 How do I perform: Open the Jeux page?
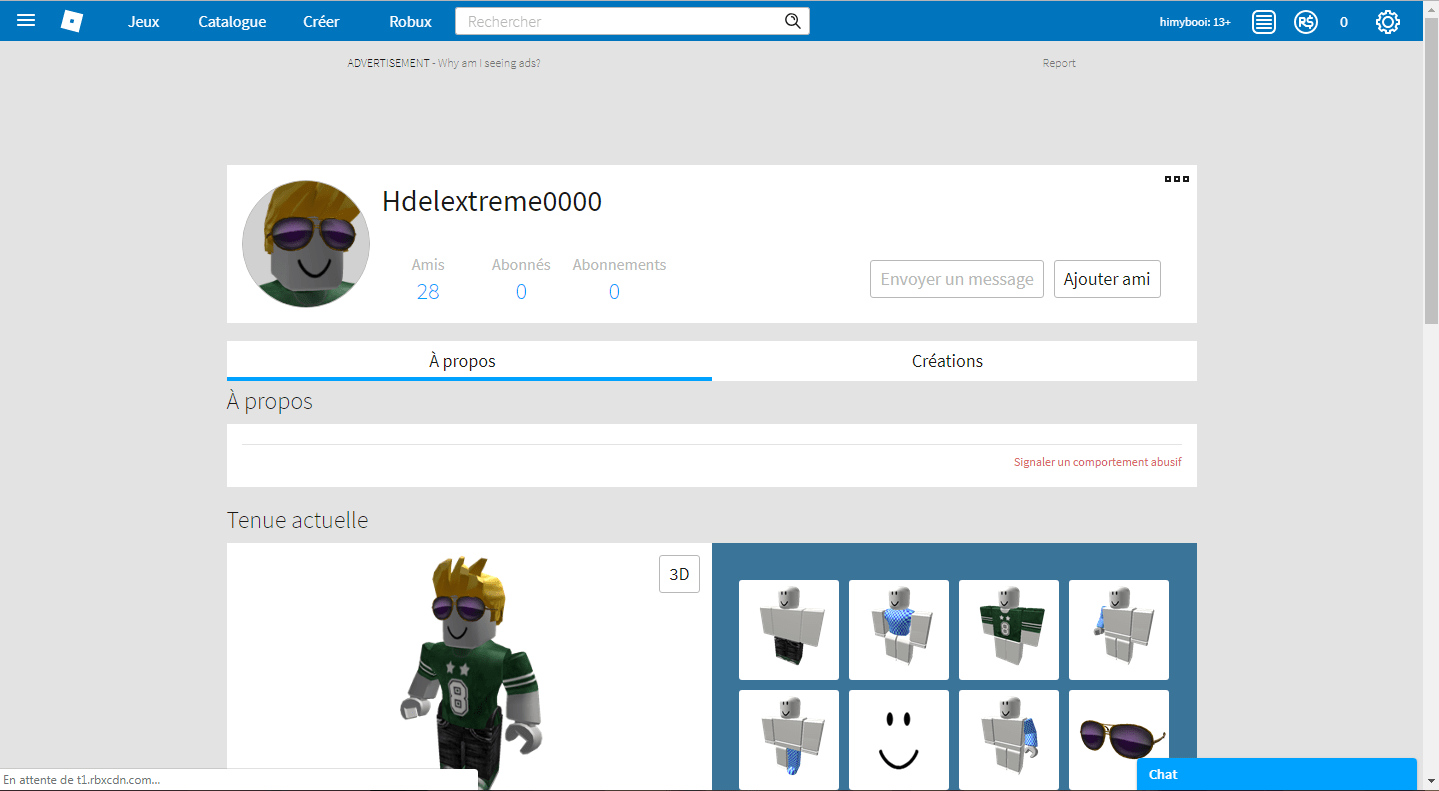[143, 20]
